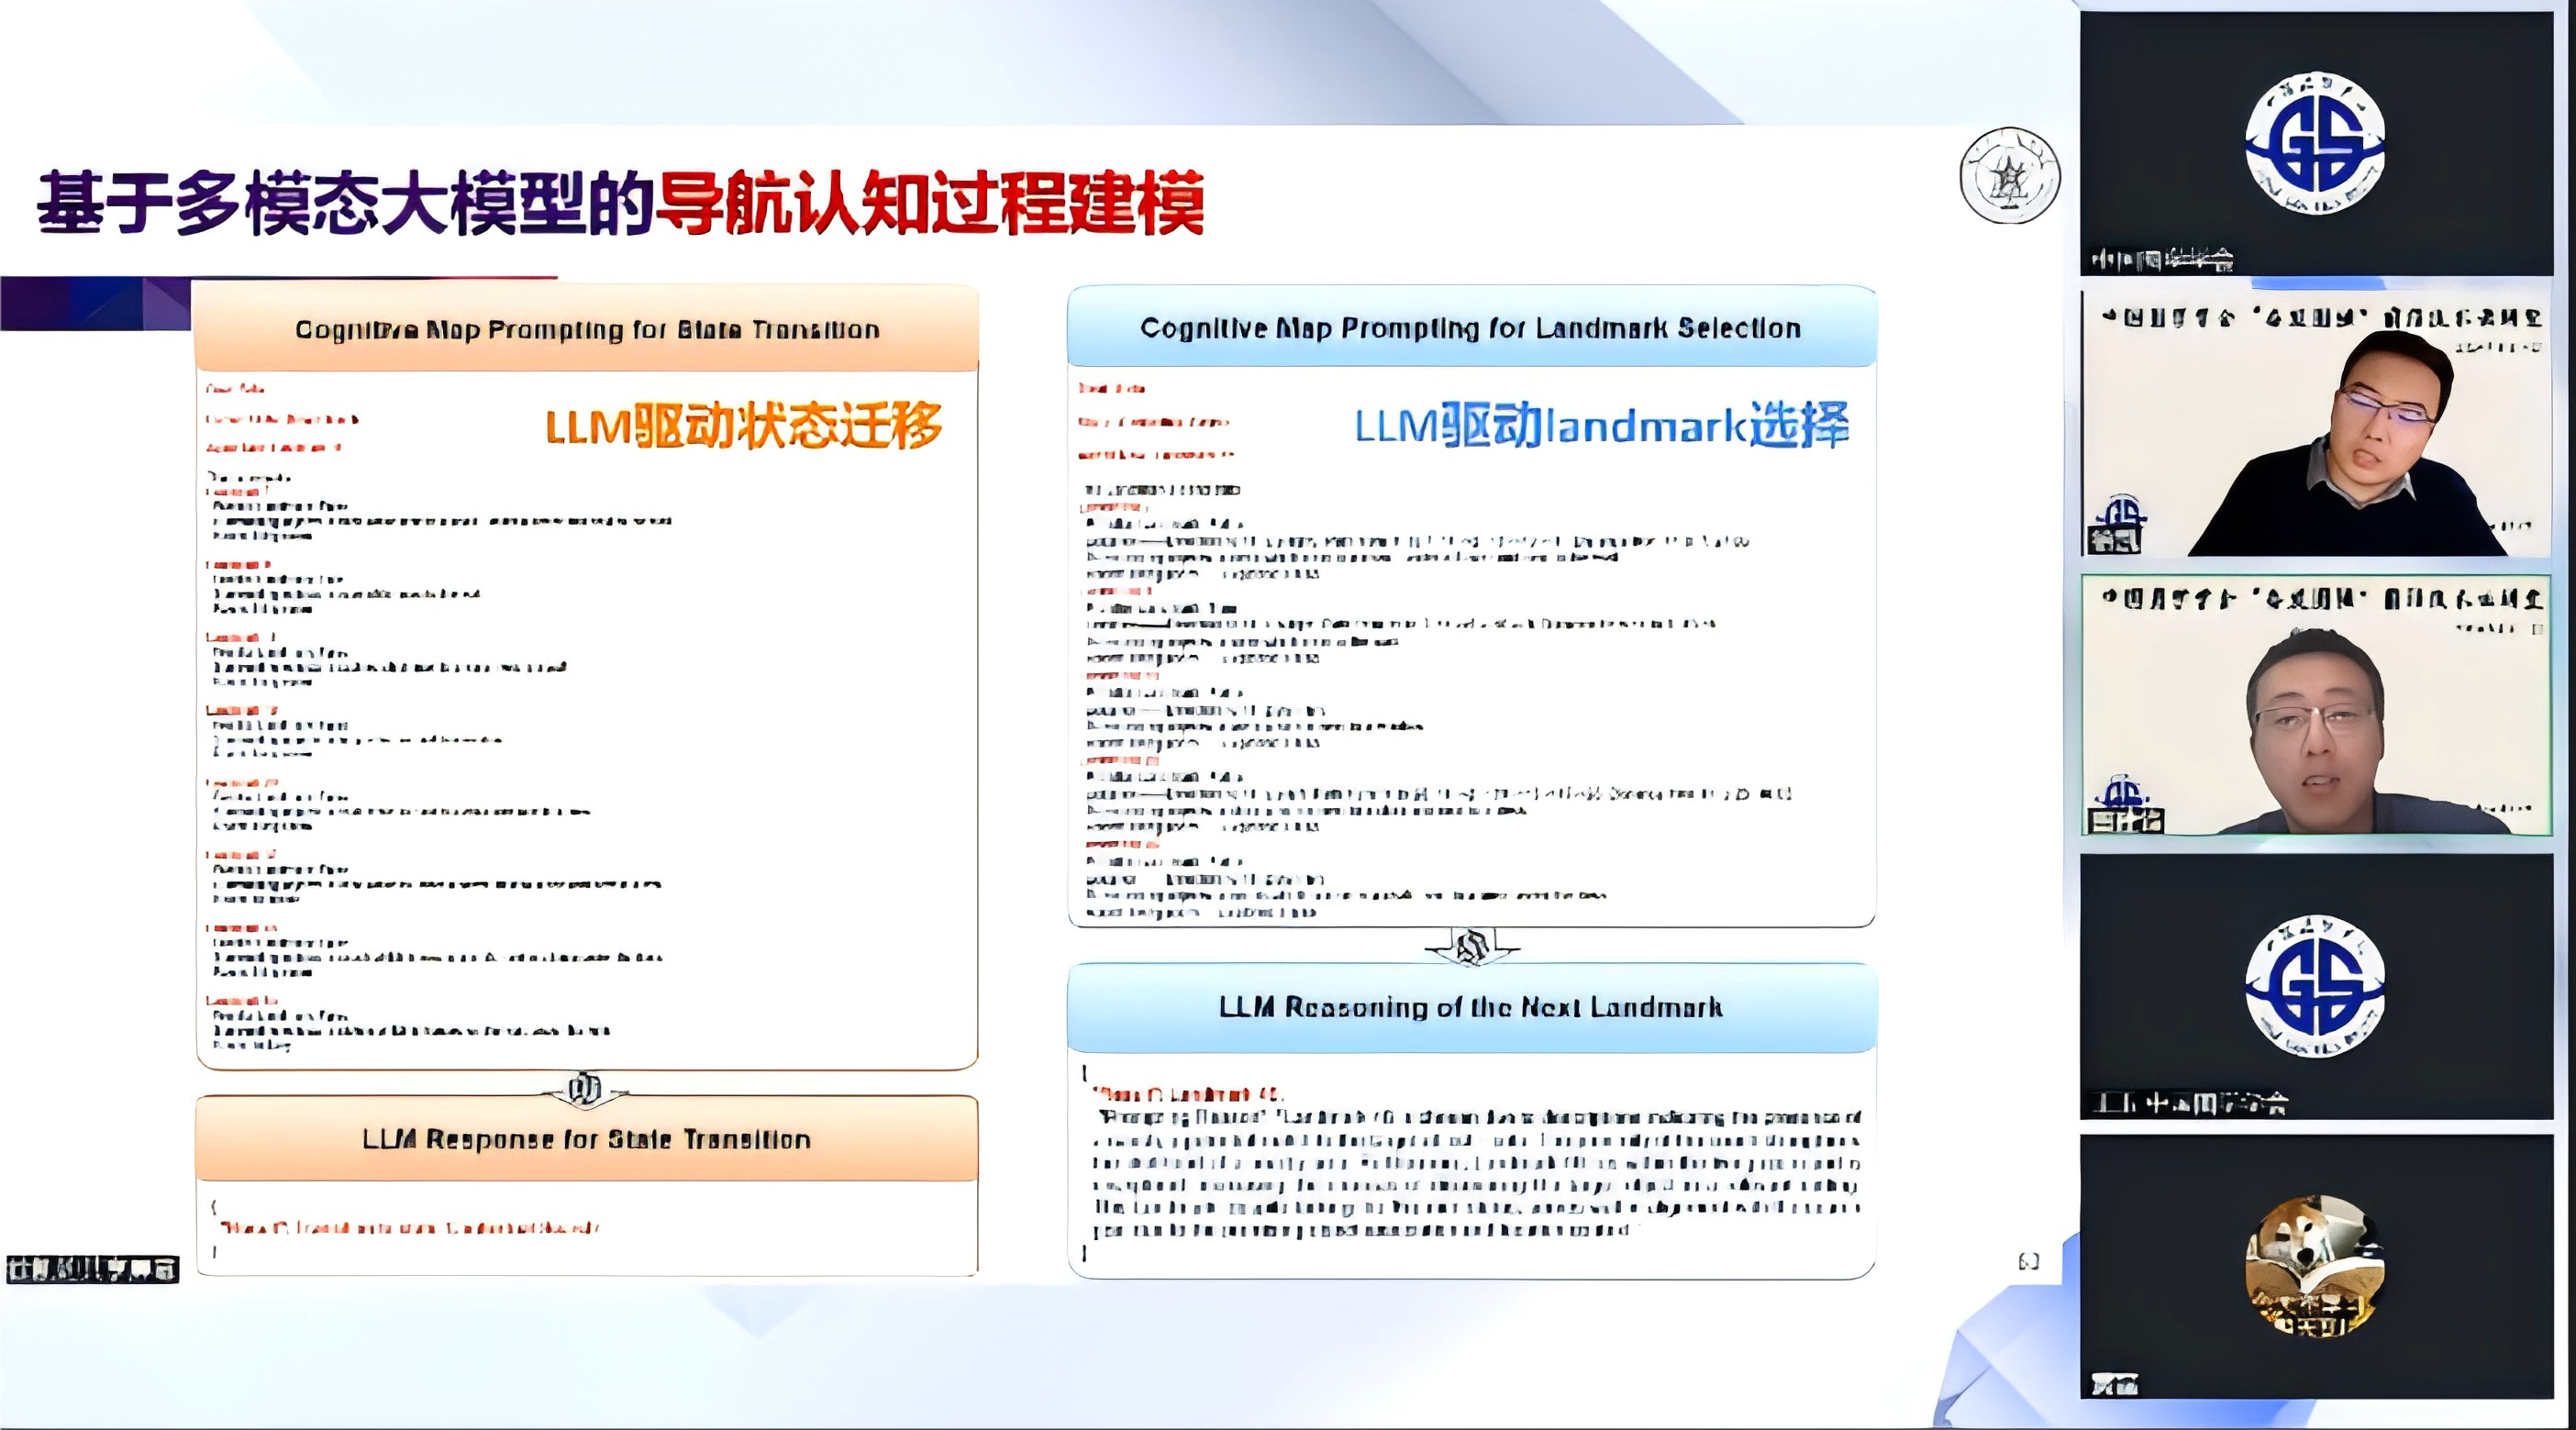
Task: Select 'Cognitive Map Prompting for State Transition' header
Action: 587,329
